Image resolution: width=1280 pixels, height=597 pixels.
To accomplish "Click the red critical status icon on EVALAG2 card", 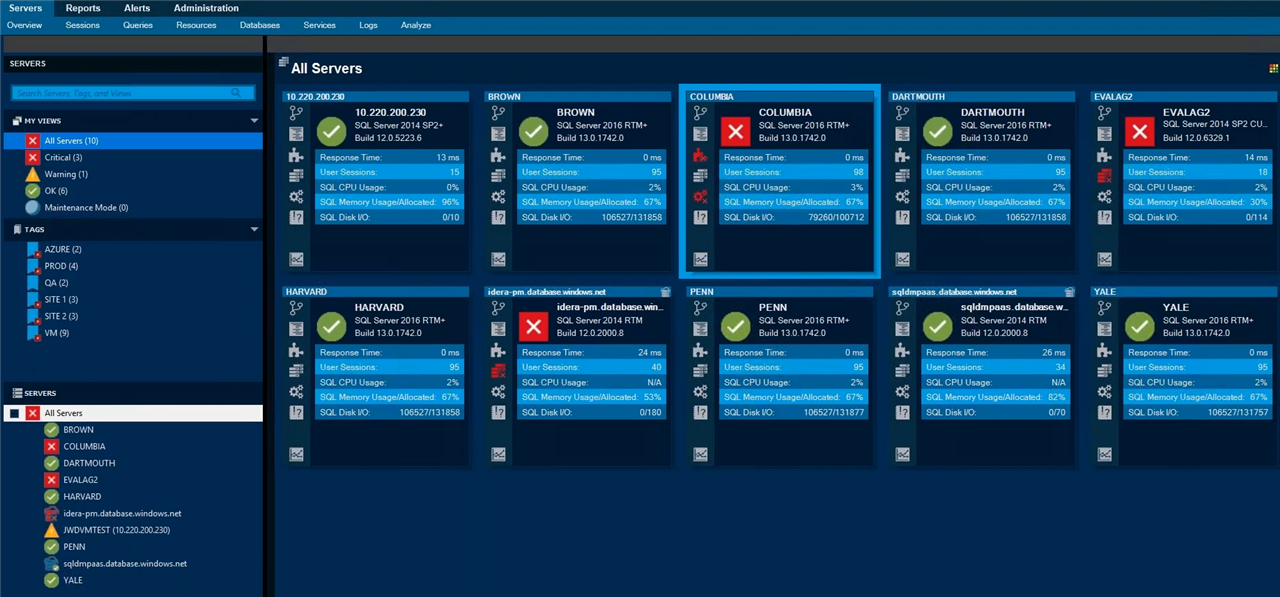I will [x=1140, y=131].
